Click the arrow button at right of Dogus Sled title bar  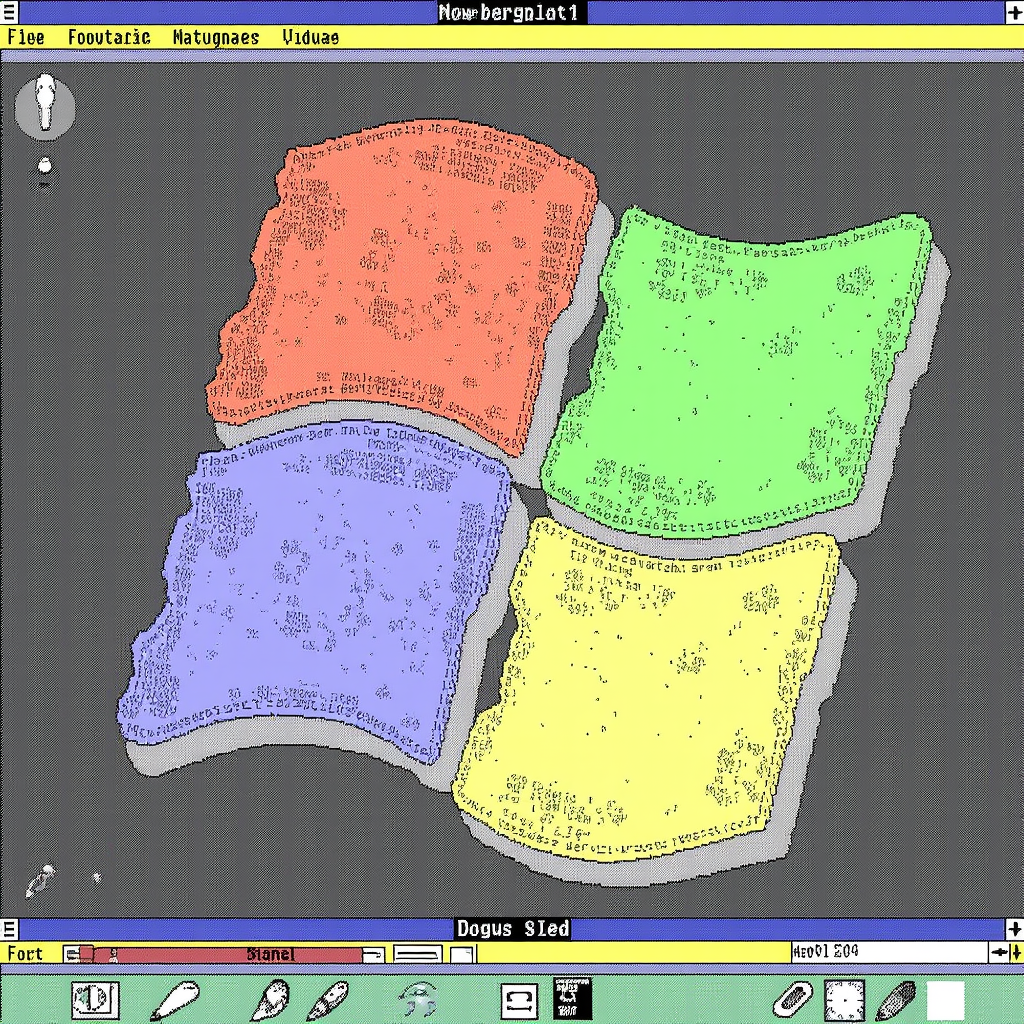pos(1014,928)
